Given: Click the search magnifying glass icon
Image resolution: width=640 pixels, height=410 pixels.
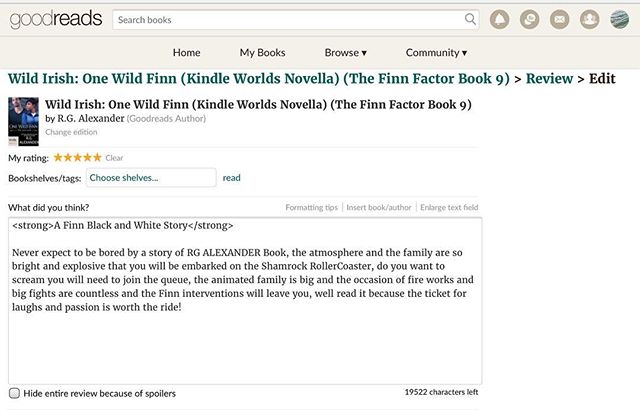Looking at the screenshot, I should (471, 19).
